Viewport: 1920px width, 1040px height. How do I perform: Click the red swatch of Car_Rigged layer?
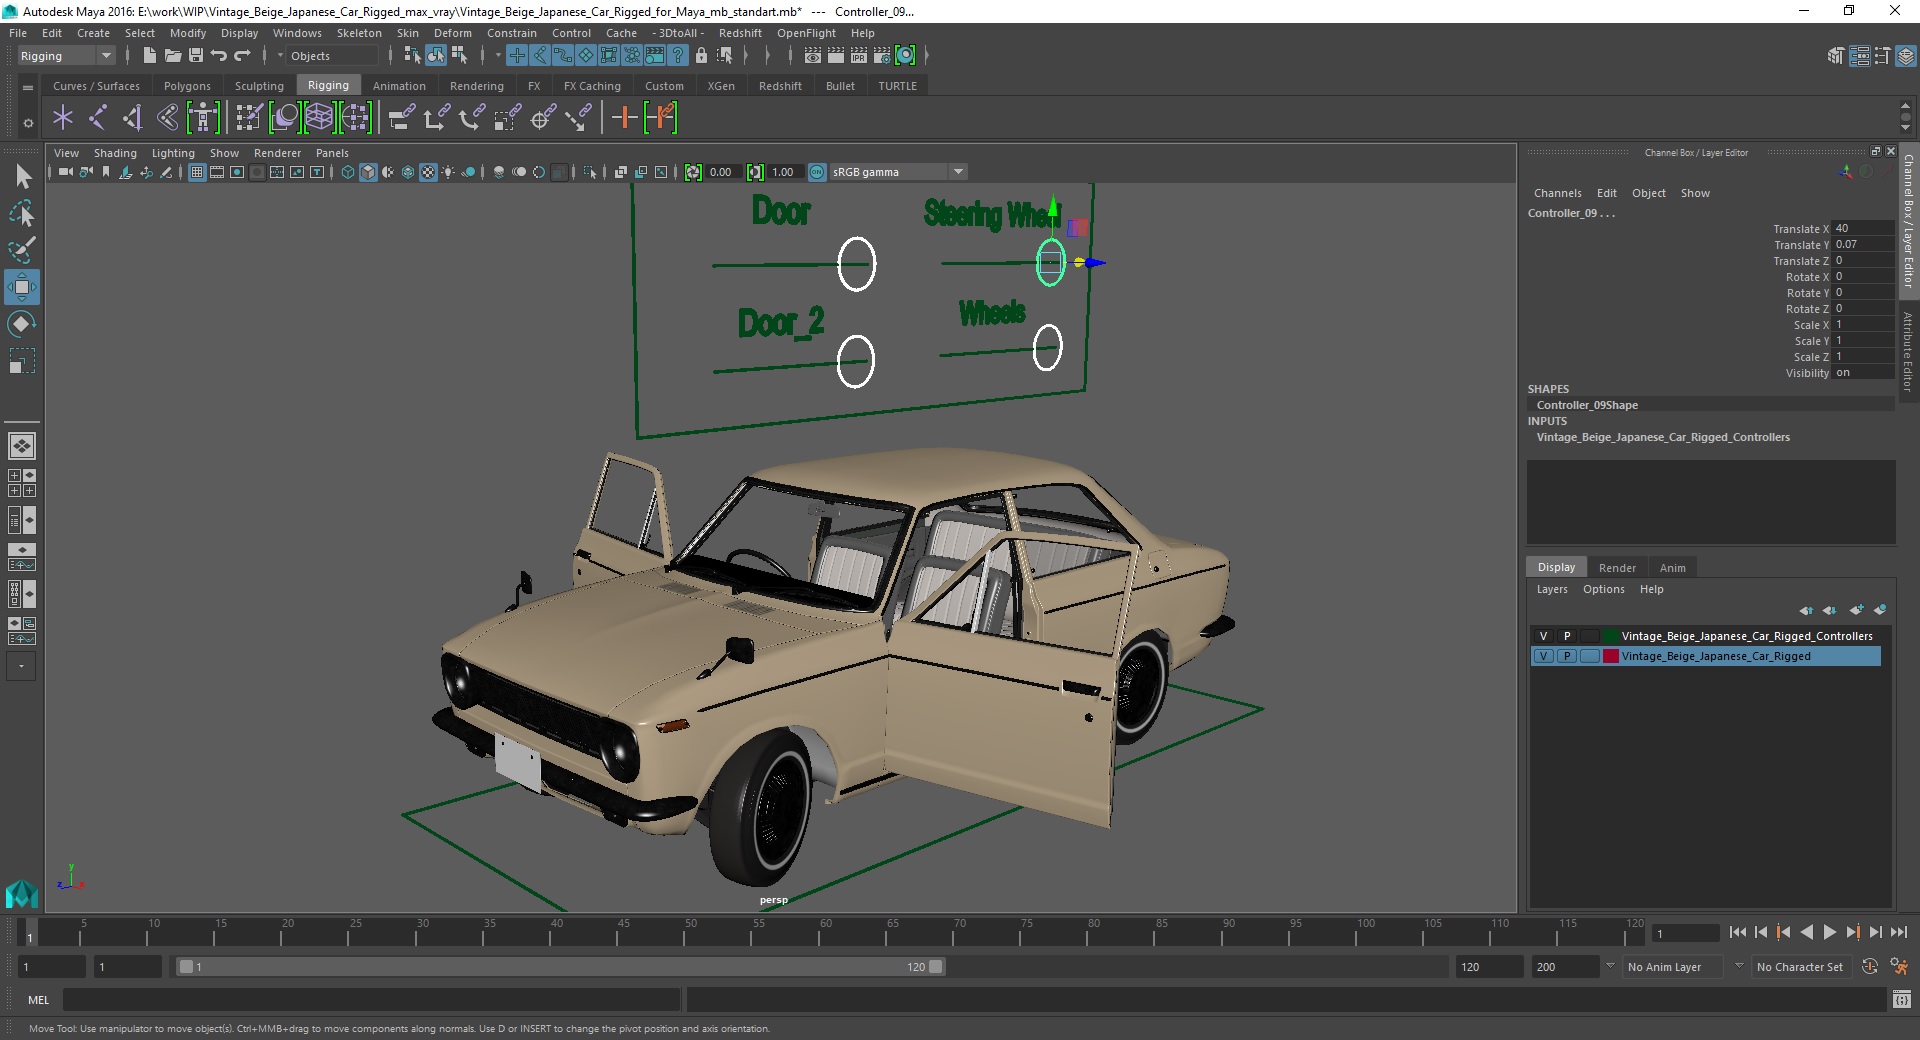(1611, 656)
